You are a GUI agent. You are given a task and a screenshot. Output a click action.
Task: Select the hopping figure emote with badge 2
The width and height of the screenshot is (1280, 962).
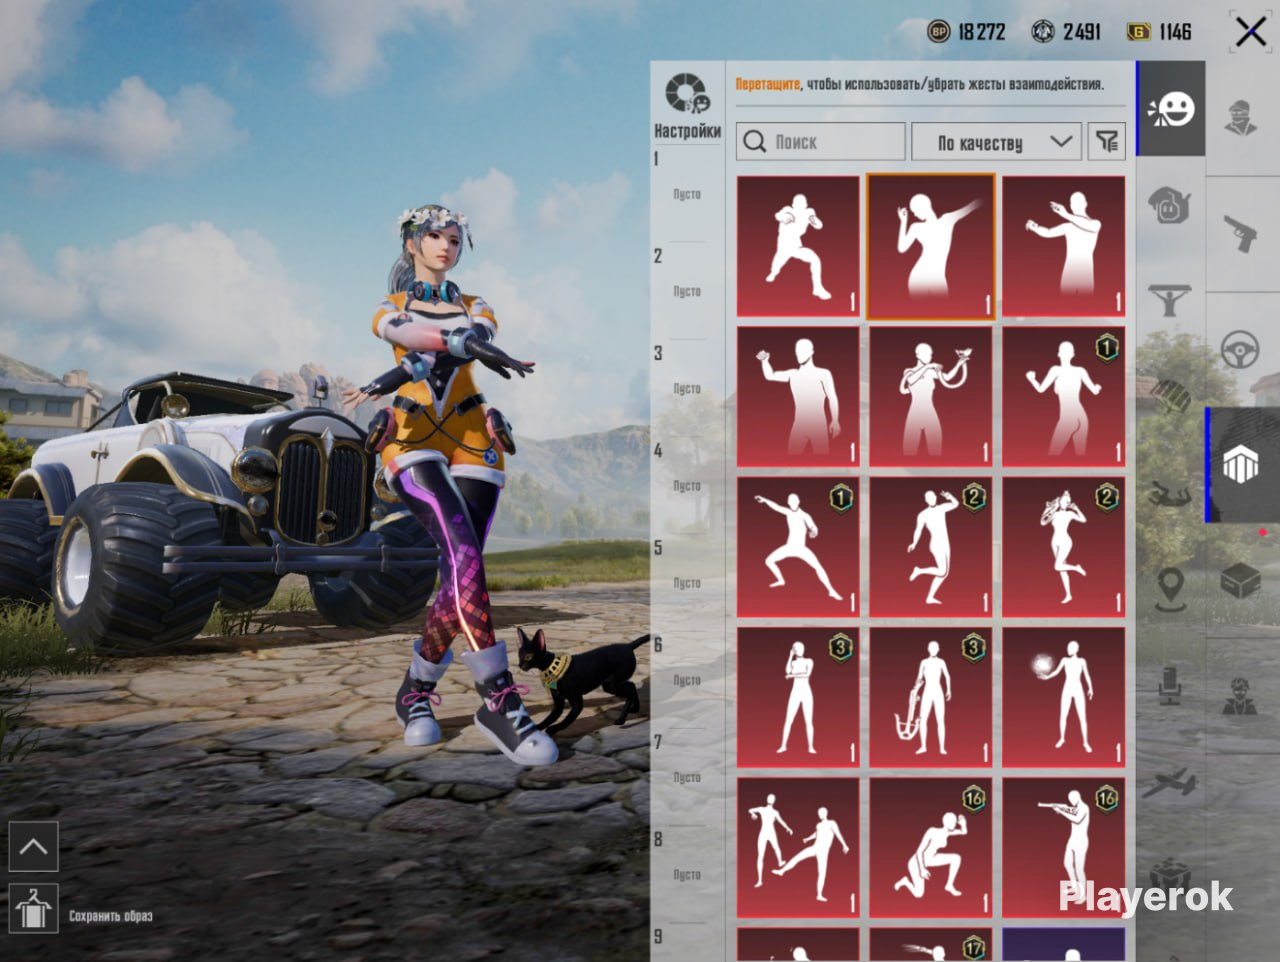point(931,546)
